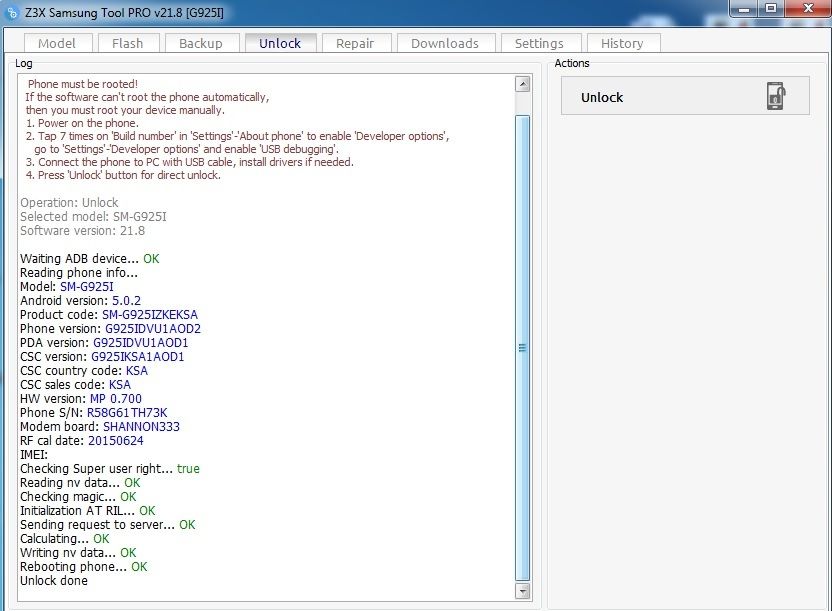Image resolution: width=832 pixels, height=611 pixels.
Task: Click the 'Unlock done' log line
Action: (x=54, y=581)
